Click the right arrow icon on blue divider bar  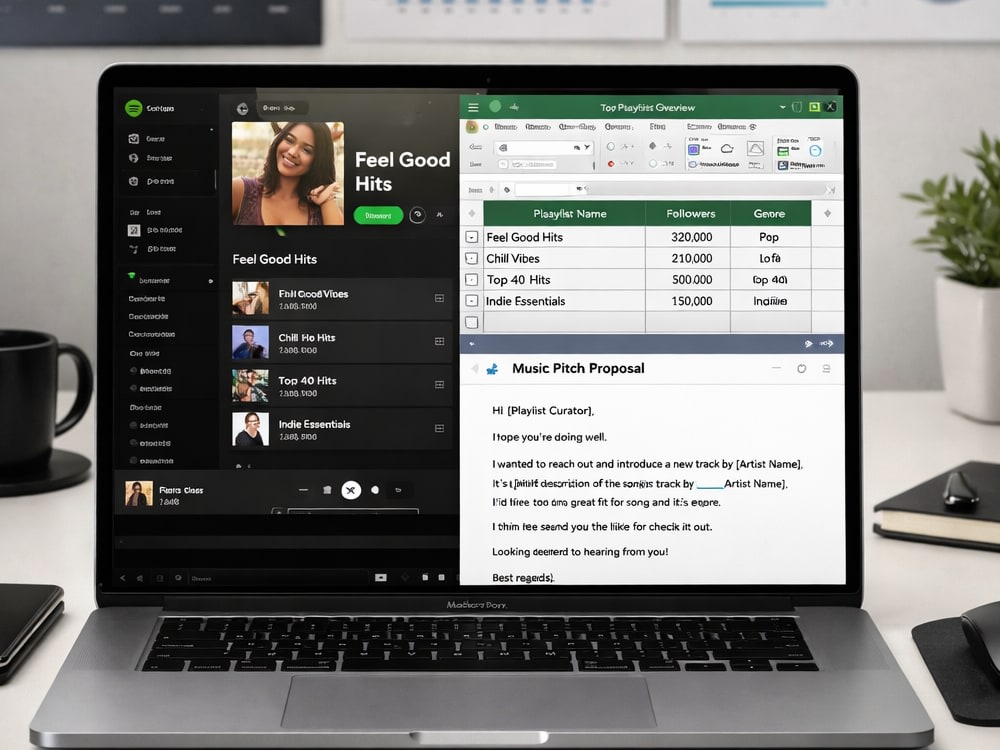(x=827, y=344)
